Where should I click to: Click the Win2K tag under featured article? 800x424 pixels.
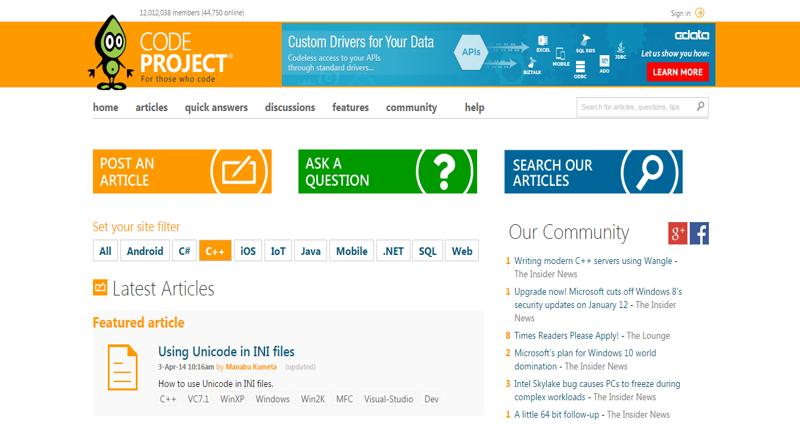(x=313, y=399)
